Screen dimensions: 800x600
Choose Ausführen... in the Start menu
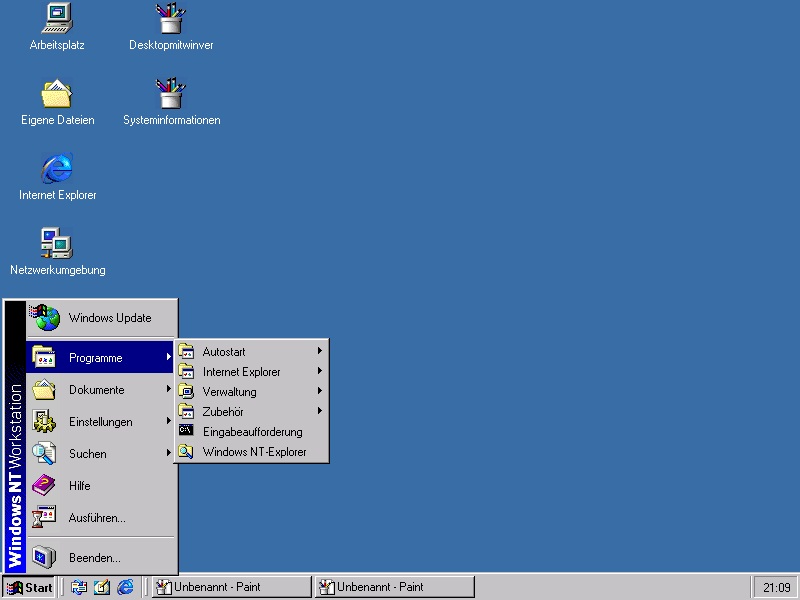100,517
